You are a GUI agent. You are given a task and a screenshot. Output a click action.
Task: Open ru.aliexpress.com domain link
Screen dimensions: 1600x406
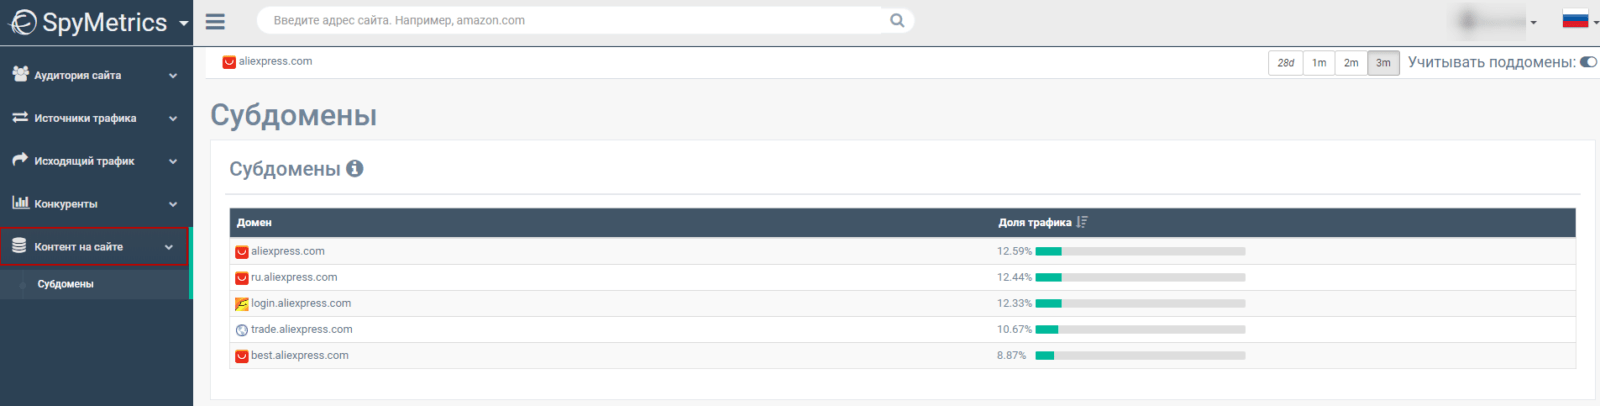[x=294, y=277]
